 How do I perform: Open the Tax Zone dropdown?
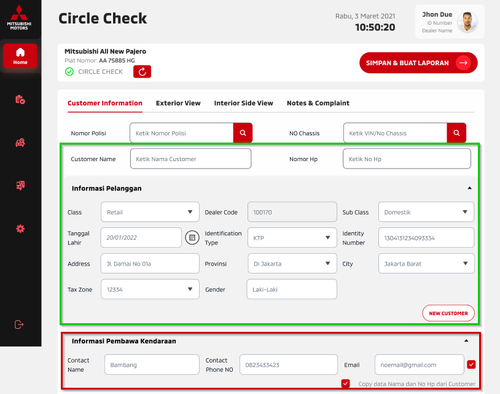click(x=150, y=289)
